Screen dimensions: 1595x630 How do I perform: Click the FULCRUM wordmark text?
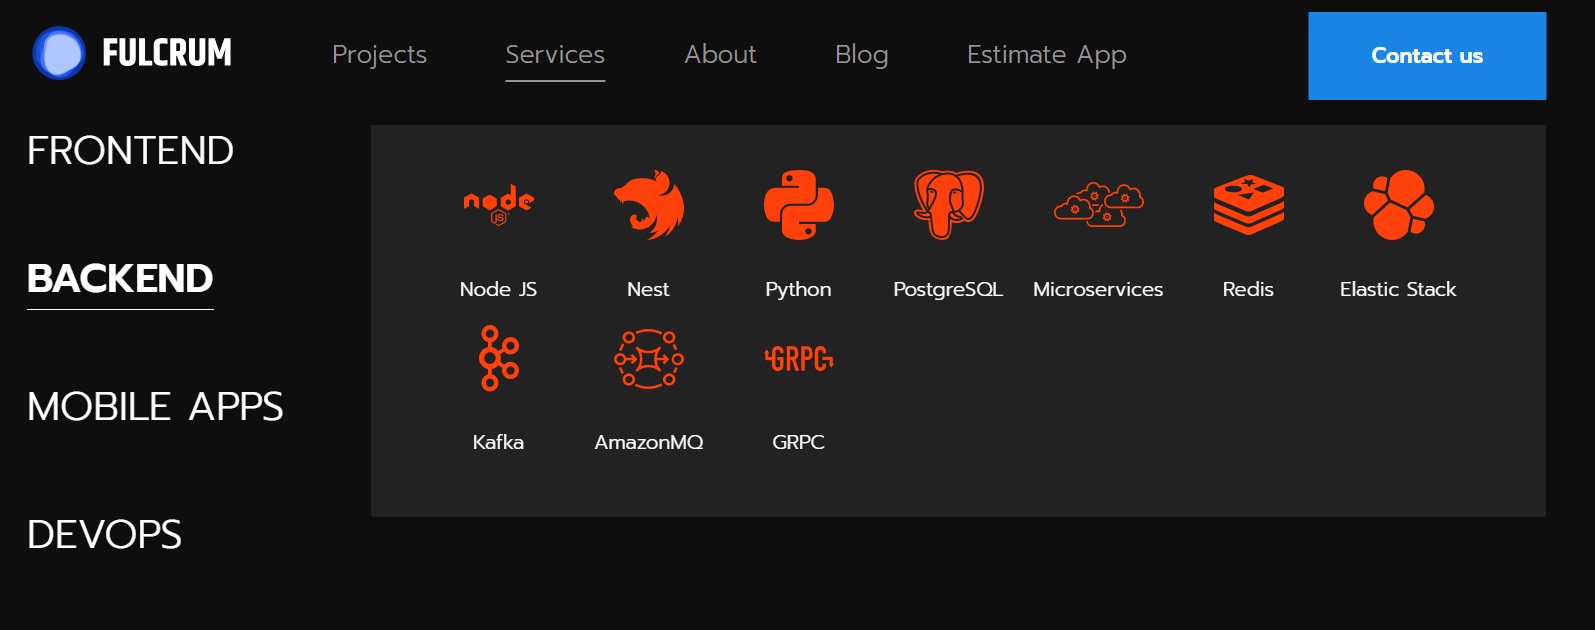(x=167, y=53)
